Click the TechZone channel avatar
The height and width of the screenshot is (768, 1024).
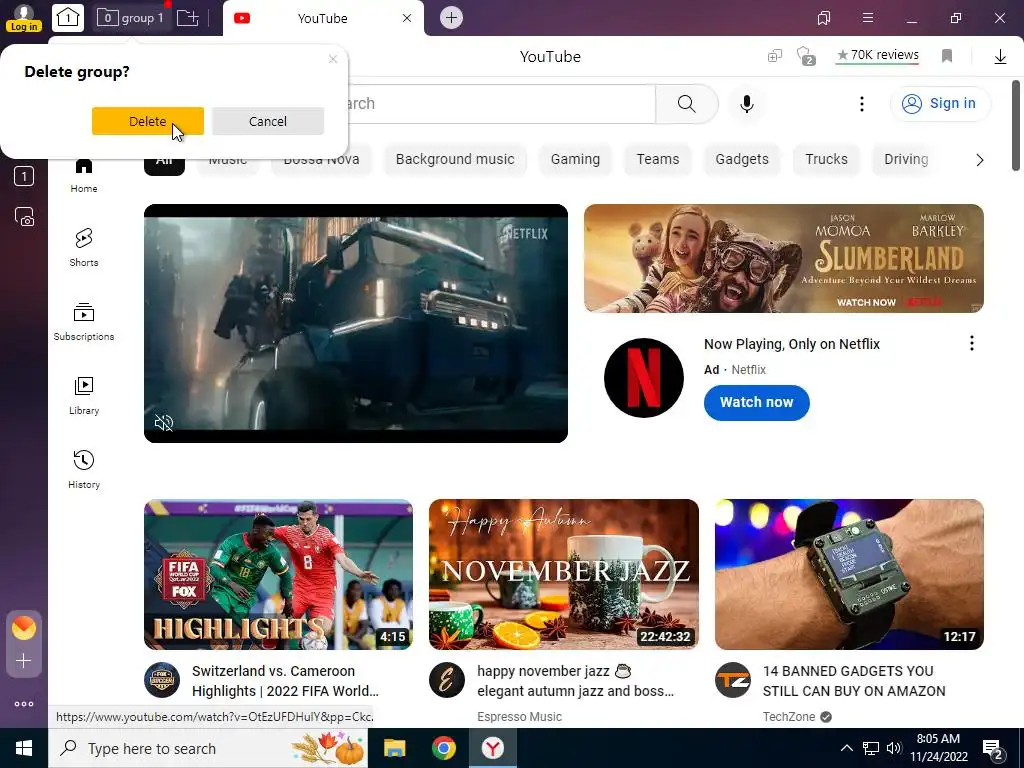click(733, 680)
